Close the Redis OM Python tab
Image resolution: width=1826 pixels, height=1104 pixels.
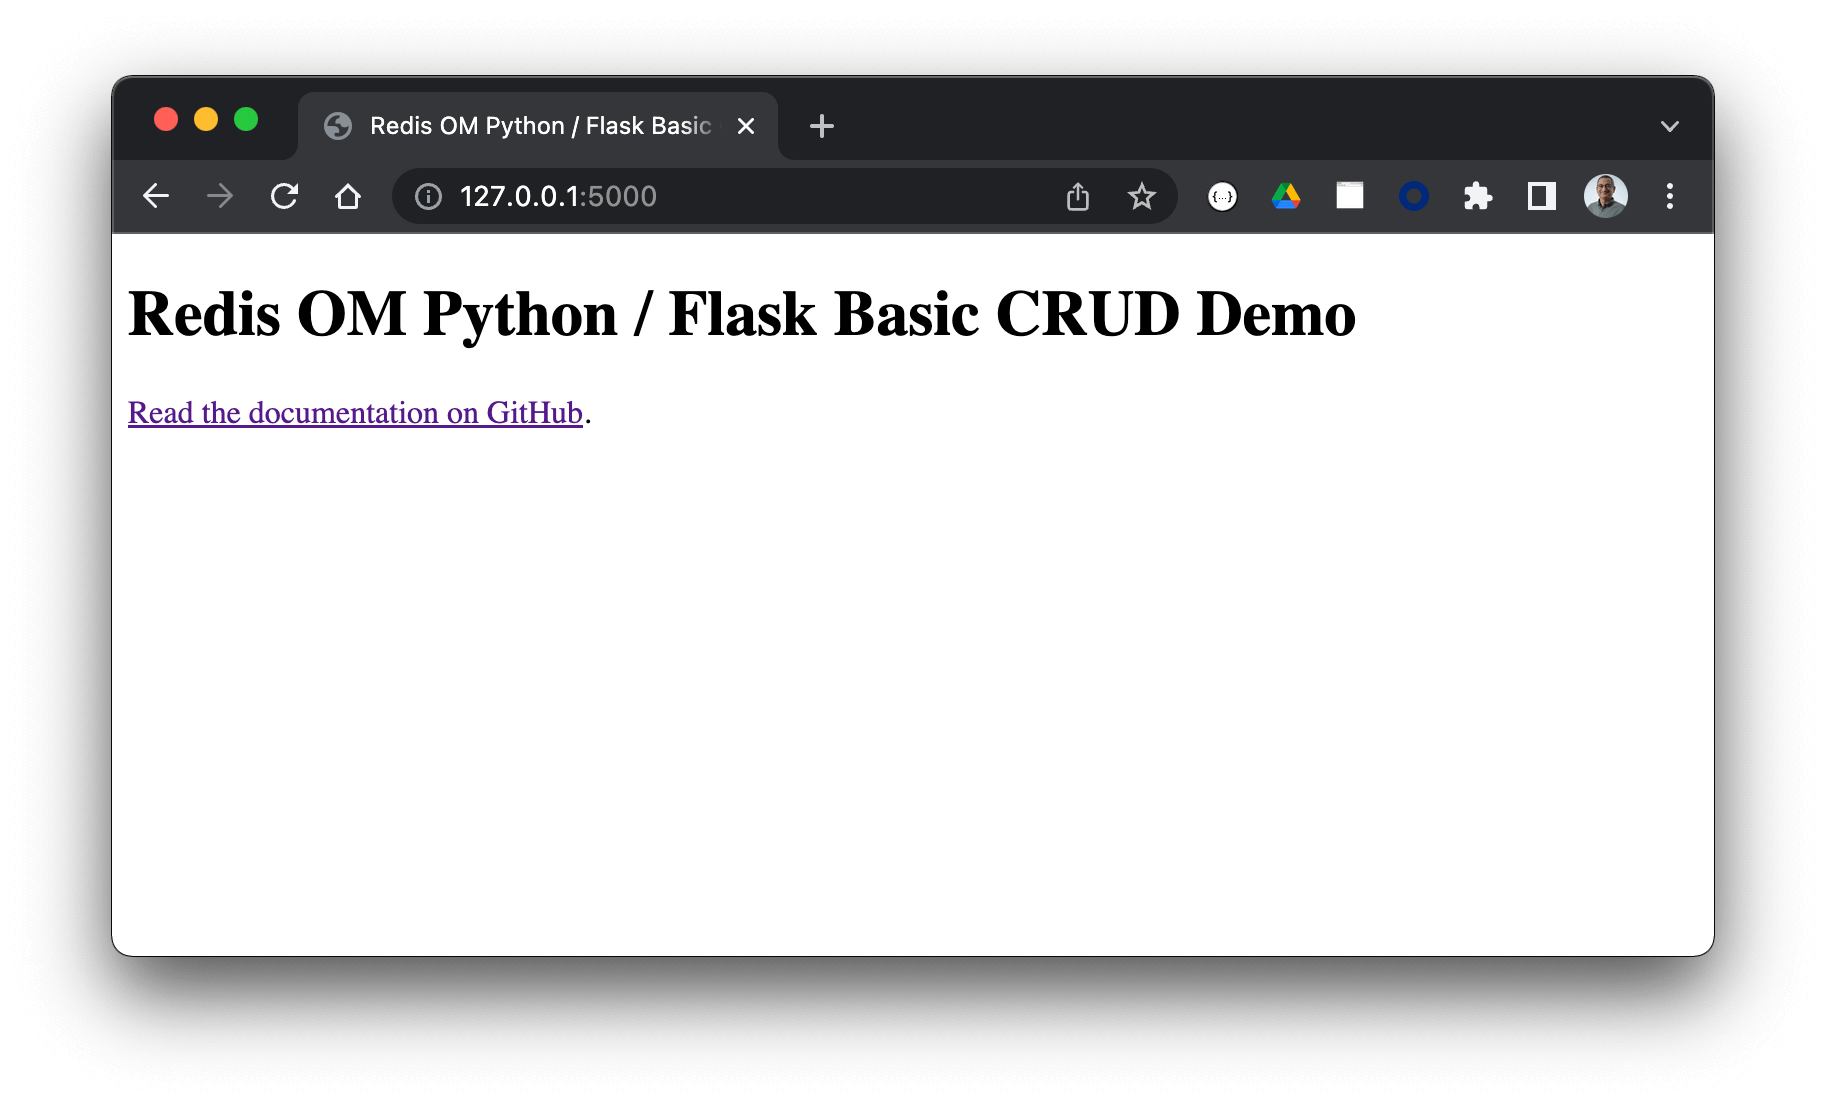745,126
